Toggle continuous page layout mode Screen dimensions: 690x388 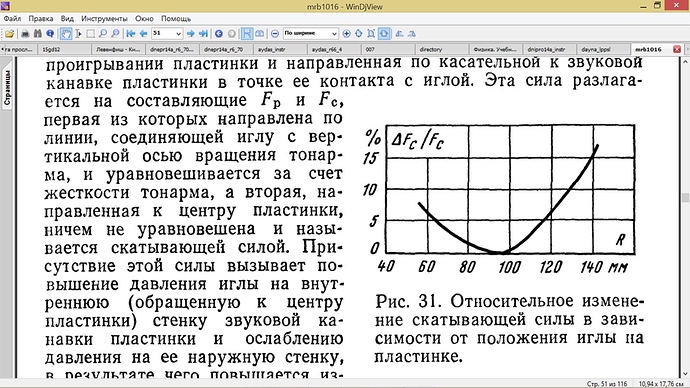tap(247, 33)
